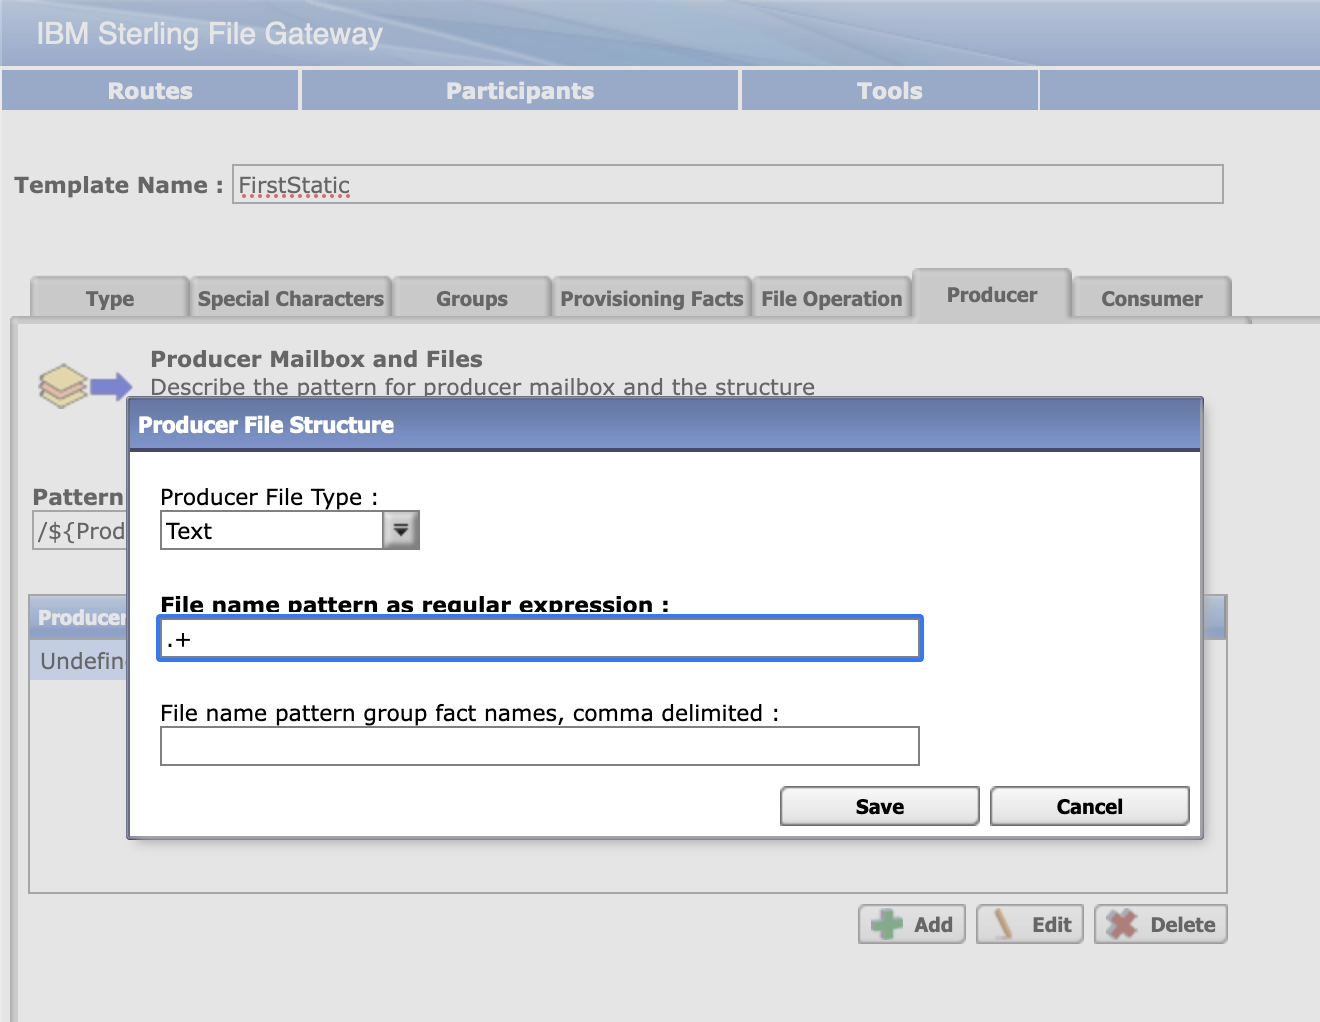Viewport: 1320px width, 1022px height.
Task: Click the producer mailbox stack icon
Action: coord(85,386)
